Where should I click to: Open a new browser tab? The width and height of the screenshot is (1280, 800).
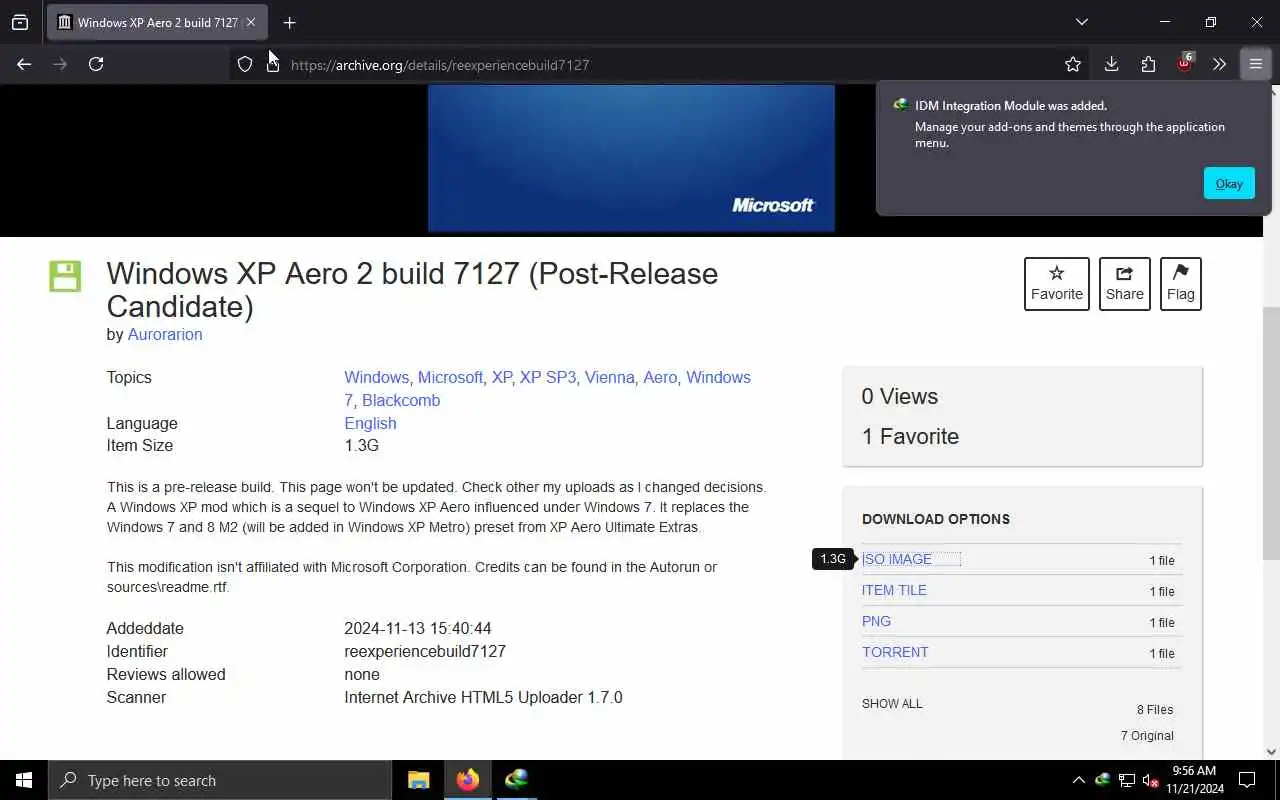point(289,22)
